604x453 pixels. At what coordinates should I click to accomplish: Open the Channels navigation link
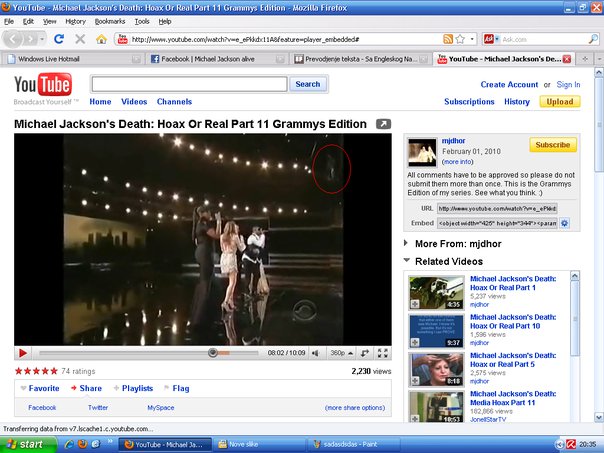click(174, 102)
